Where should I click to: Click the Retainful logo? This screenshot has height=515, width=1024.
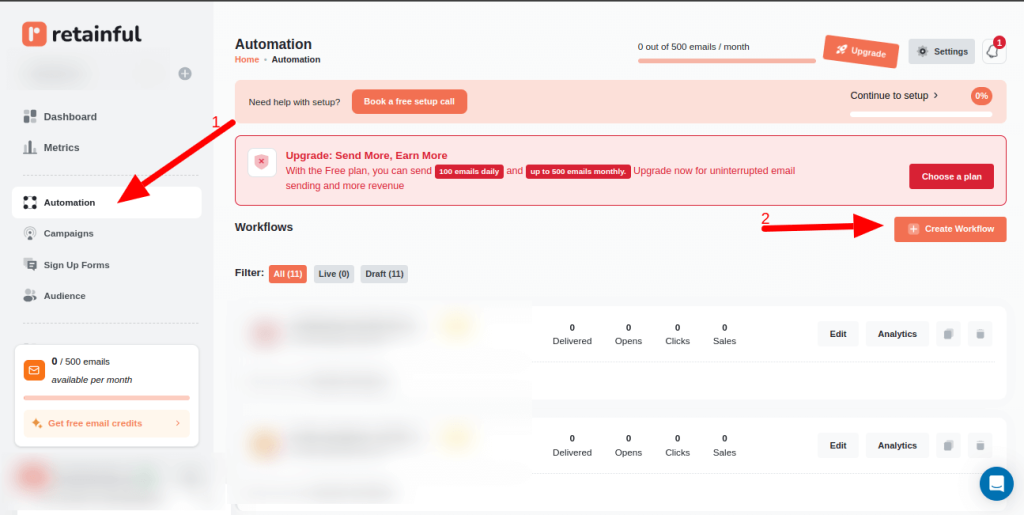coord(82,34)
